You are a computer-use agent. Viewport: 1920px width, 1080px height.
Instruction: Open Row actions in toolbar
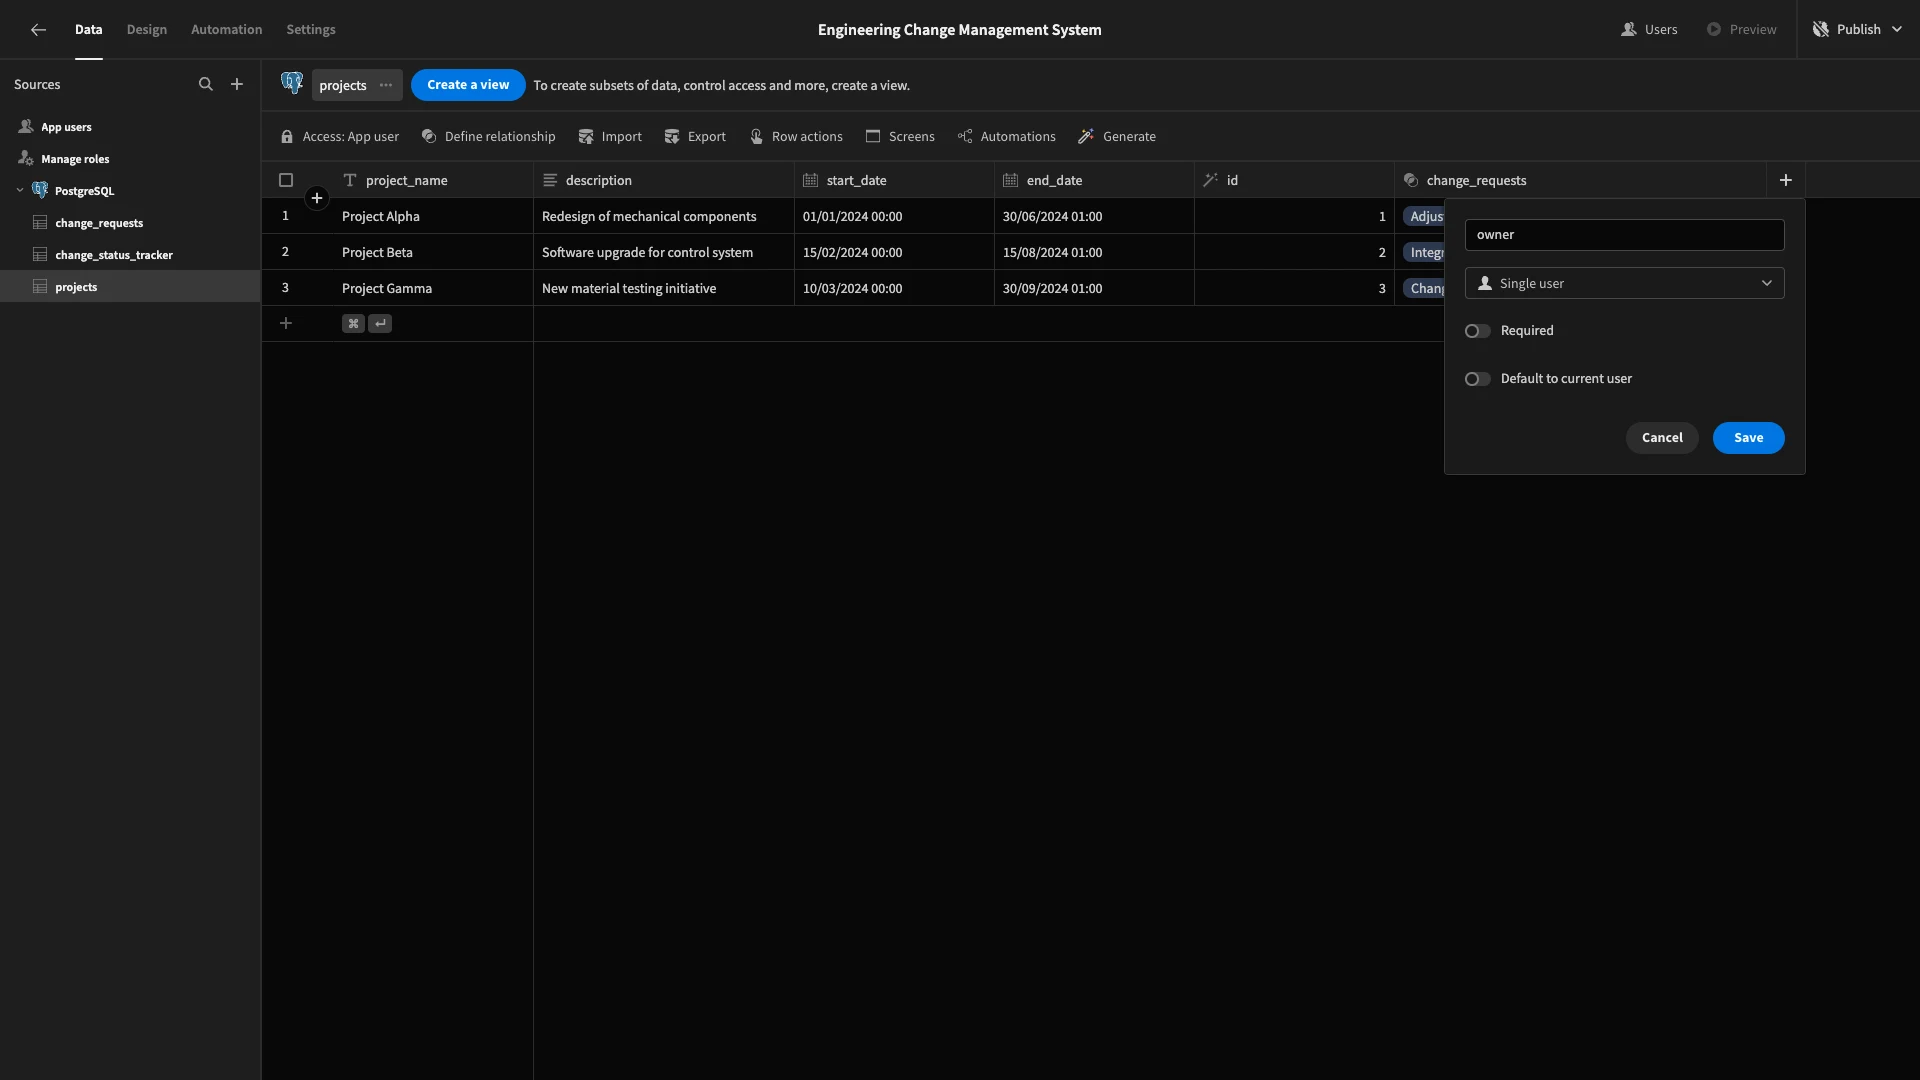pyautogui.click(x=796, y=137)
